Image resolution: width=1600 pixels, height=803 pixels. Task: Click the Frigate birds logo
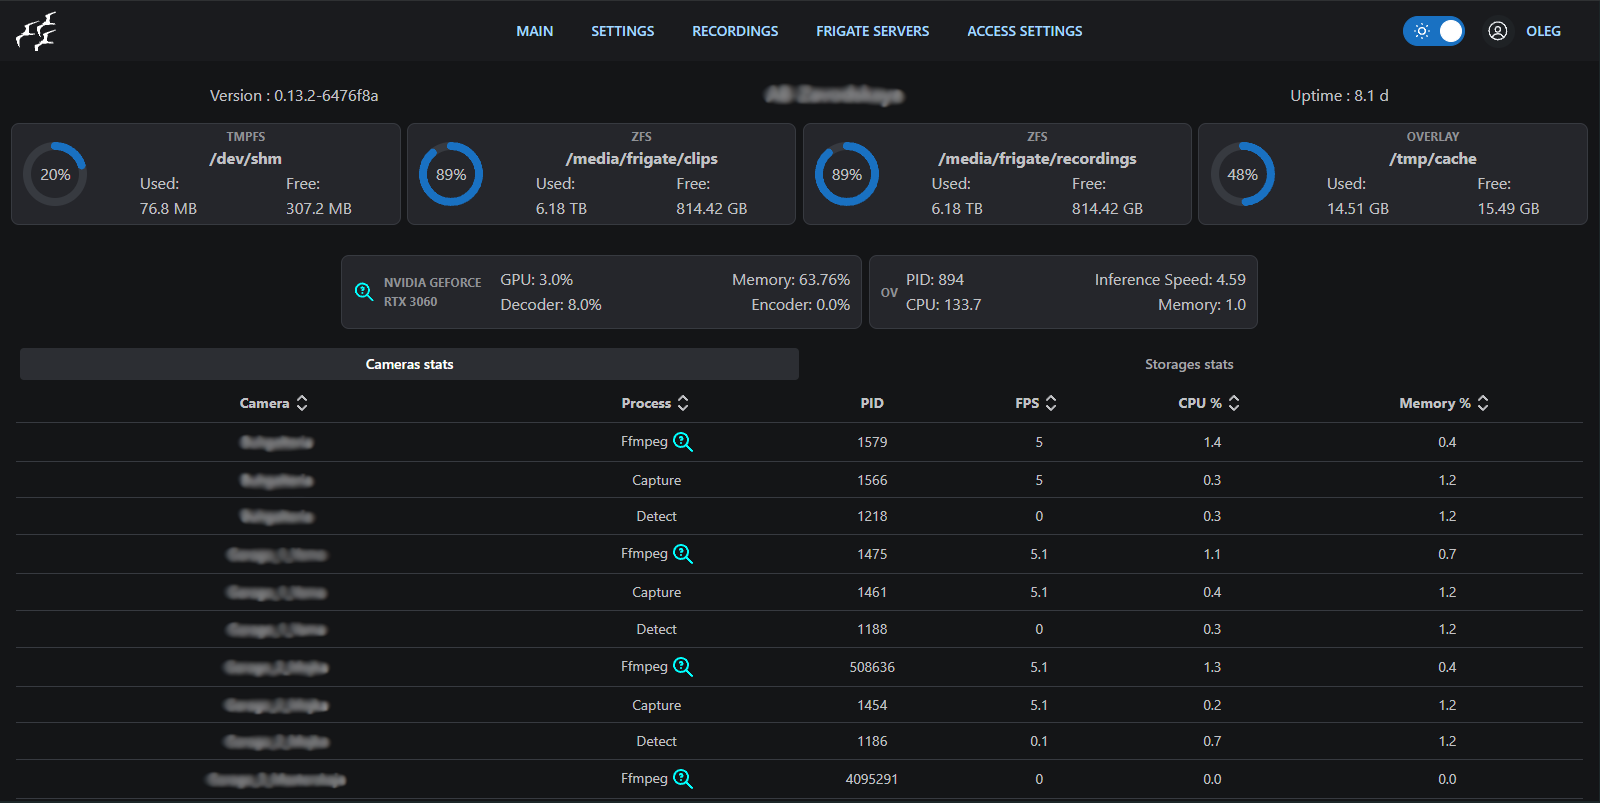(36, 31)
